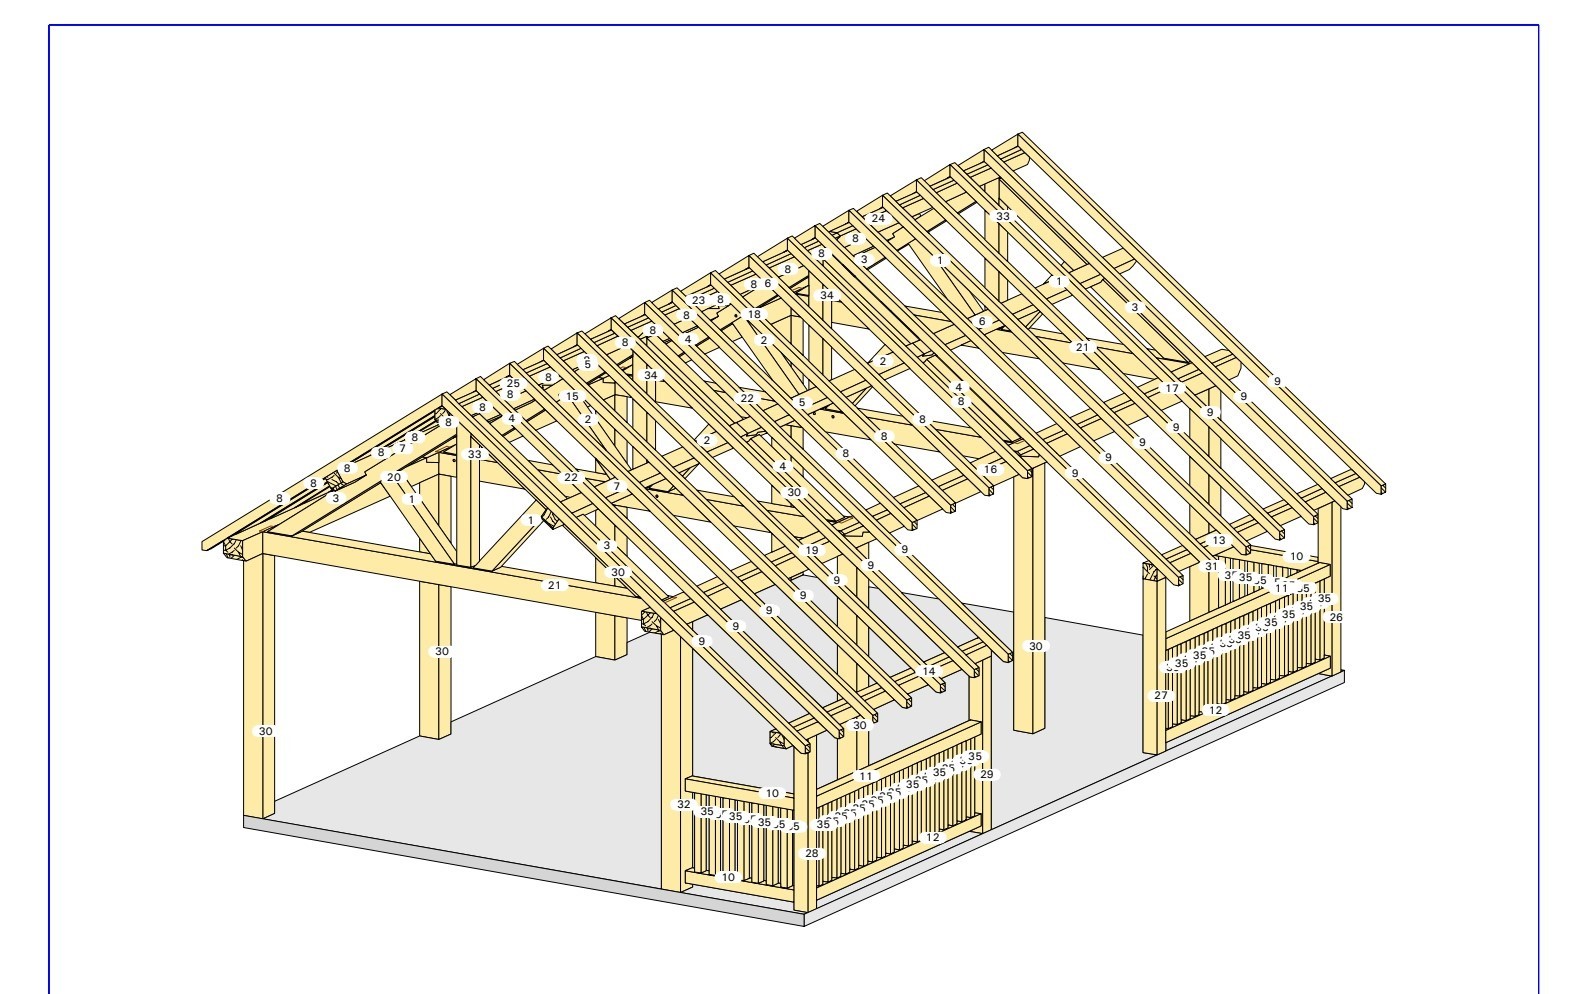Select part label 29 on front railing post

(986, 774)
